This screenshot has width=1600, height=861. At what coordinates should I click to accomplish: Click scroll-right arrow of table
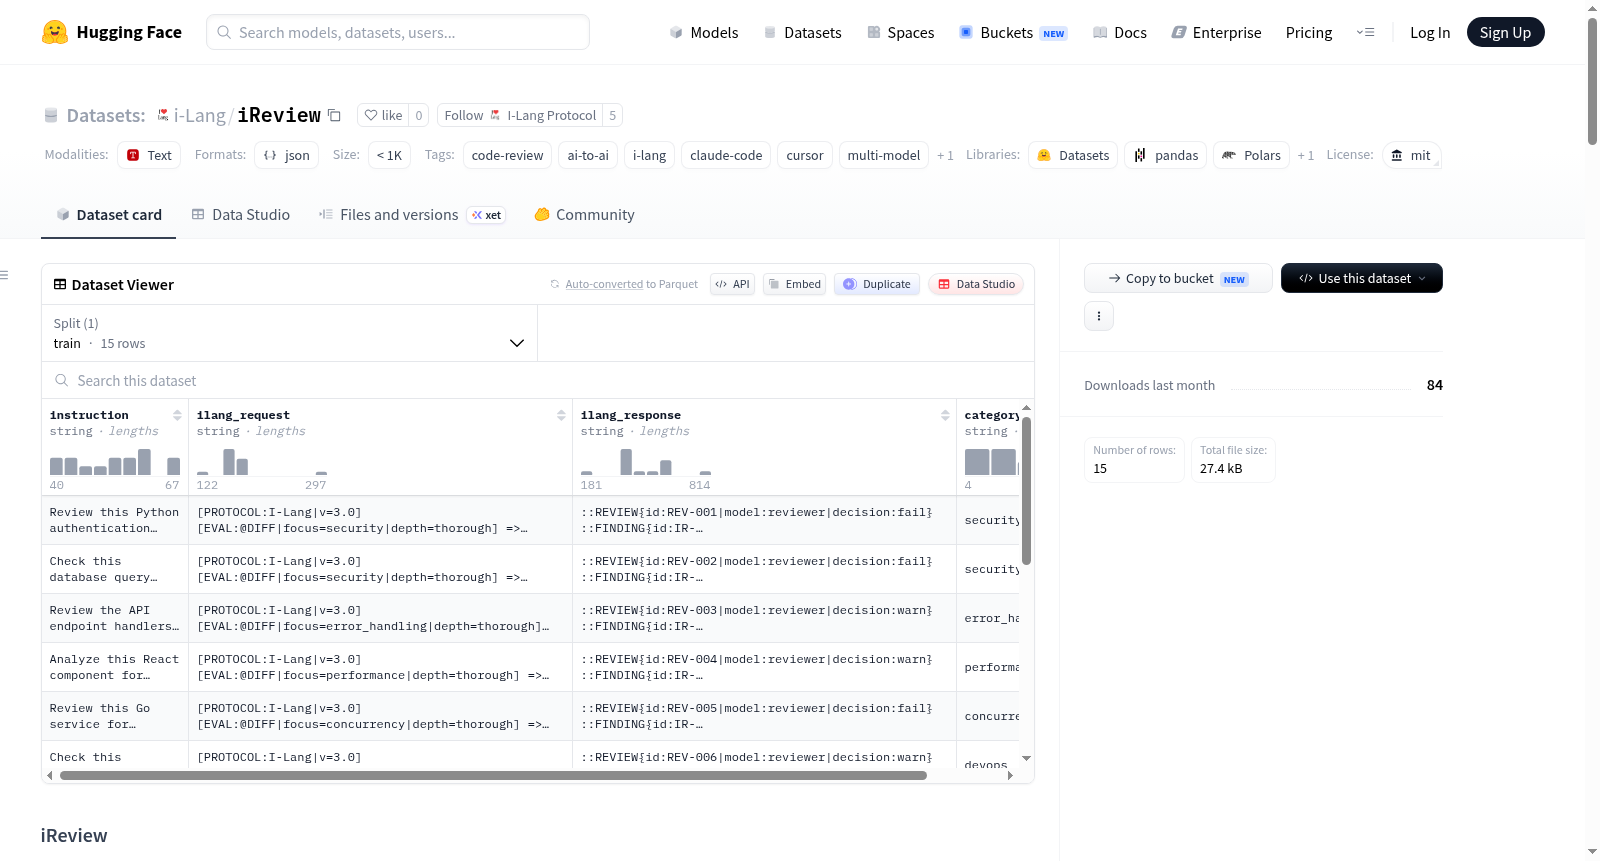(x=1010, y=775)
